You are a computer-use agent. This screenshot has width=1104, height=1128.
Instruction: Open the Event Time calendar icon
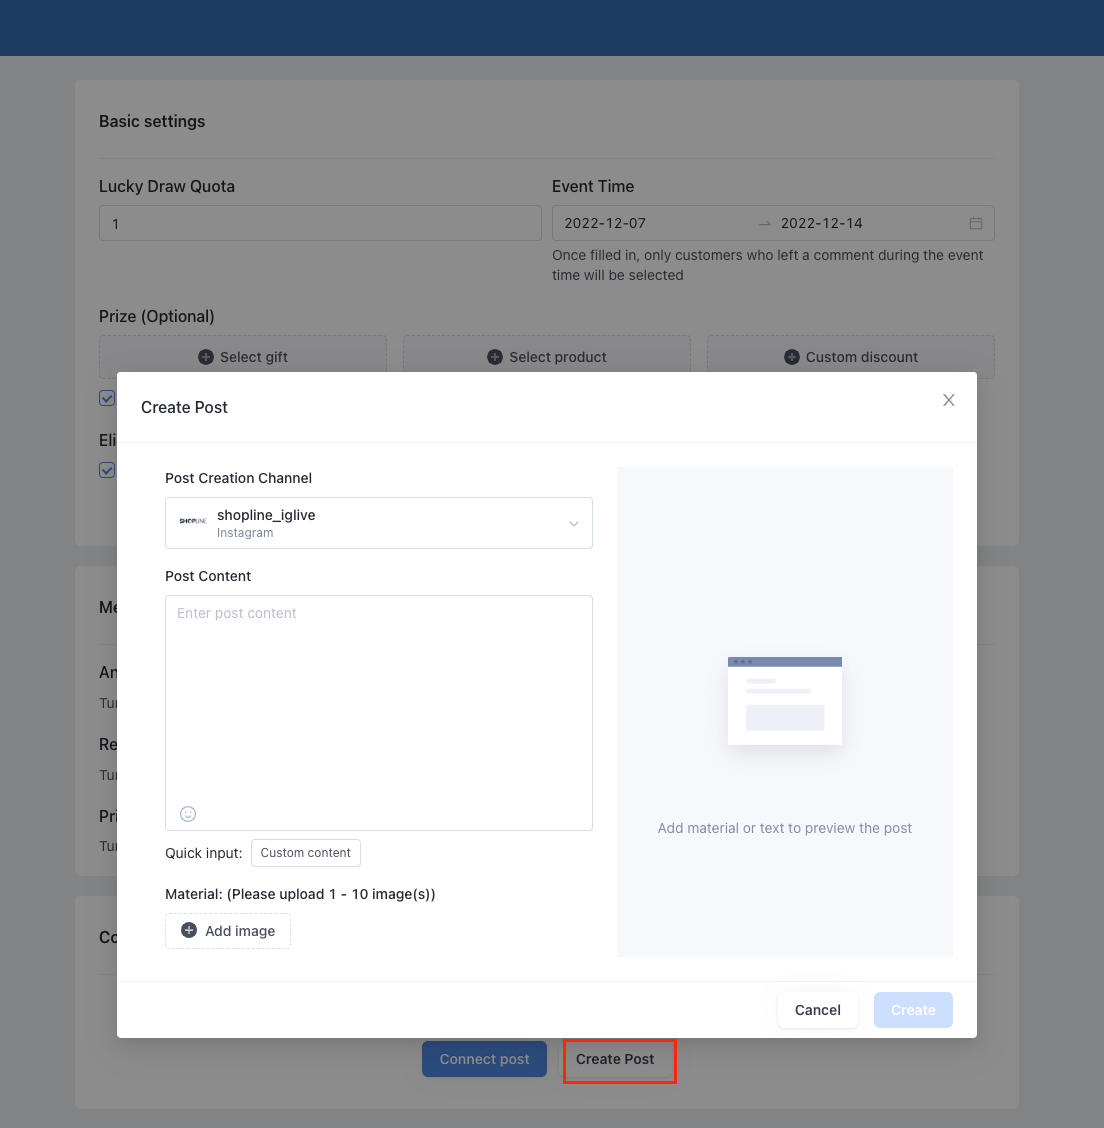pos(976,223)
